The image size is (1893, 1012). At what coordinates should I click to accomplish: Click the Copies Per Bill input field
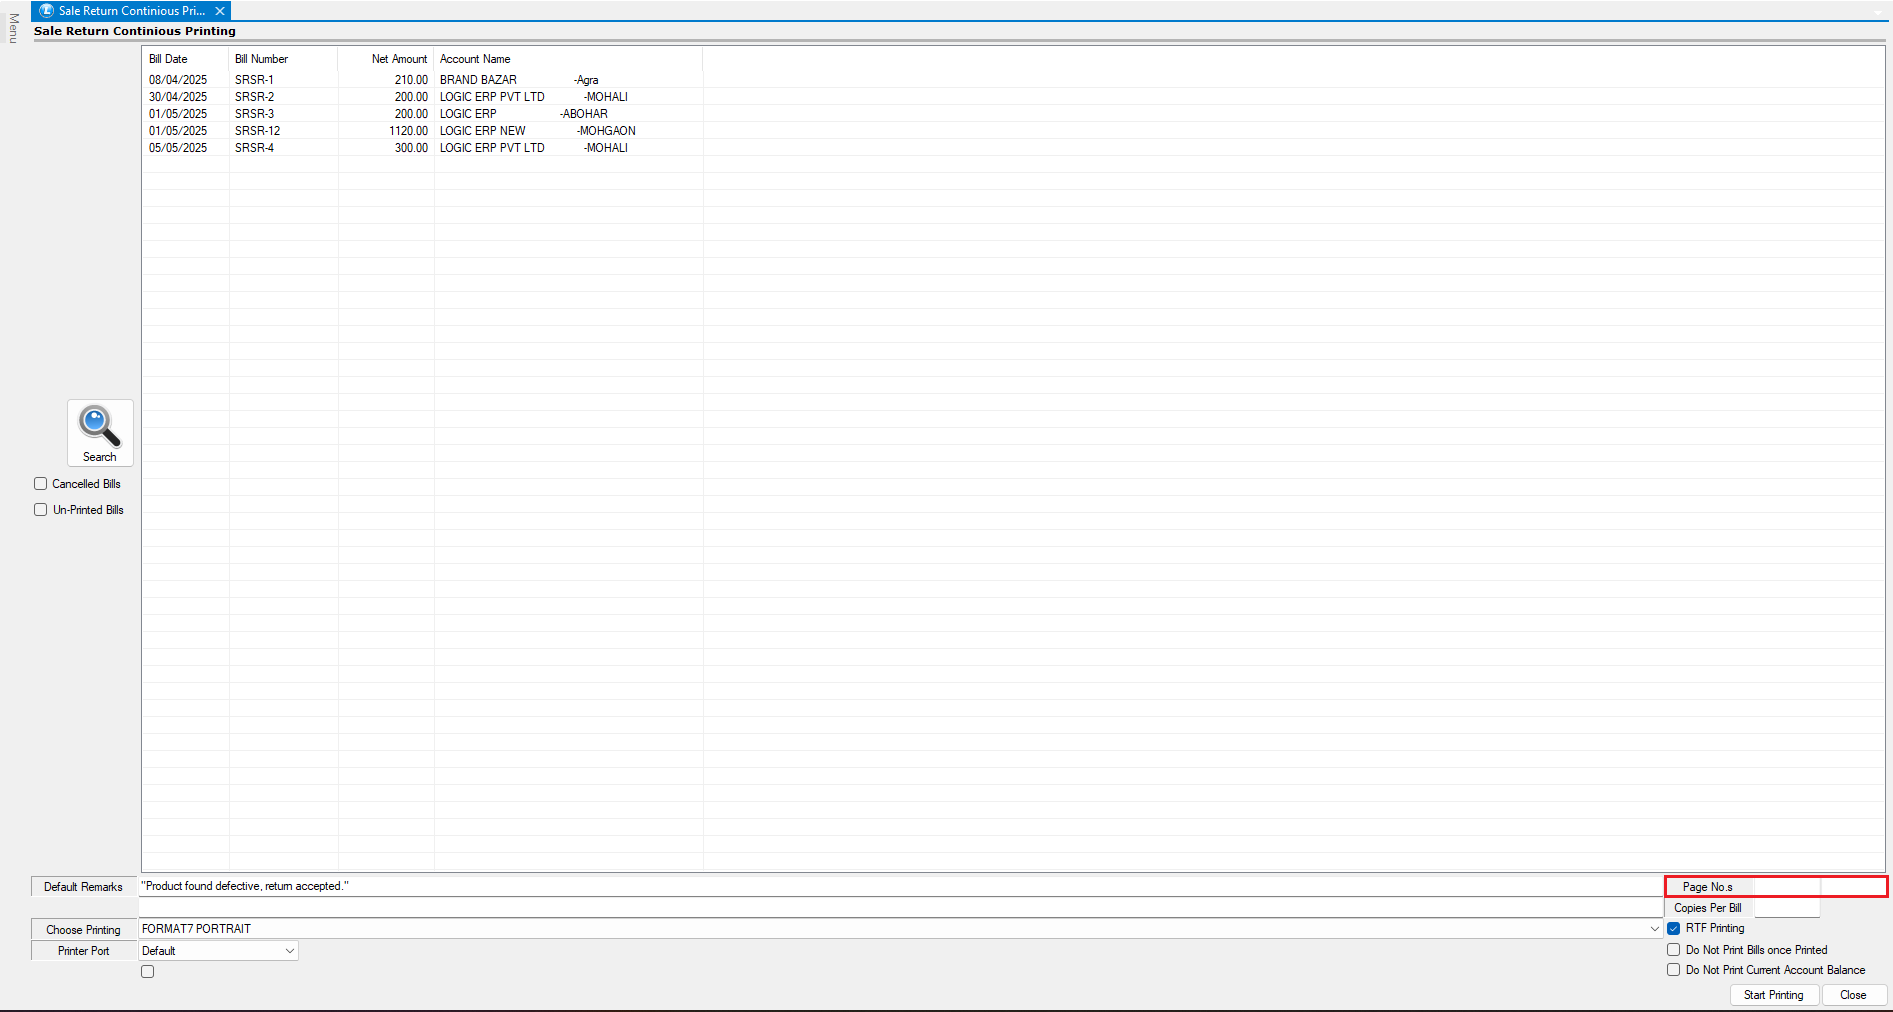tap(1786, 908)
